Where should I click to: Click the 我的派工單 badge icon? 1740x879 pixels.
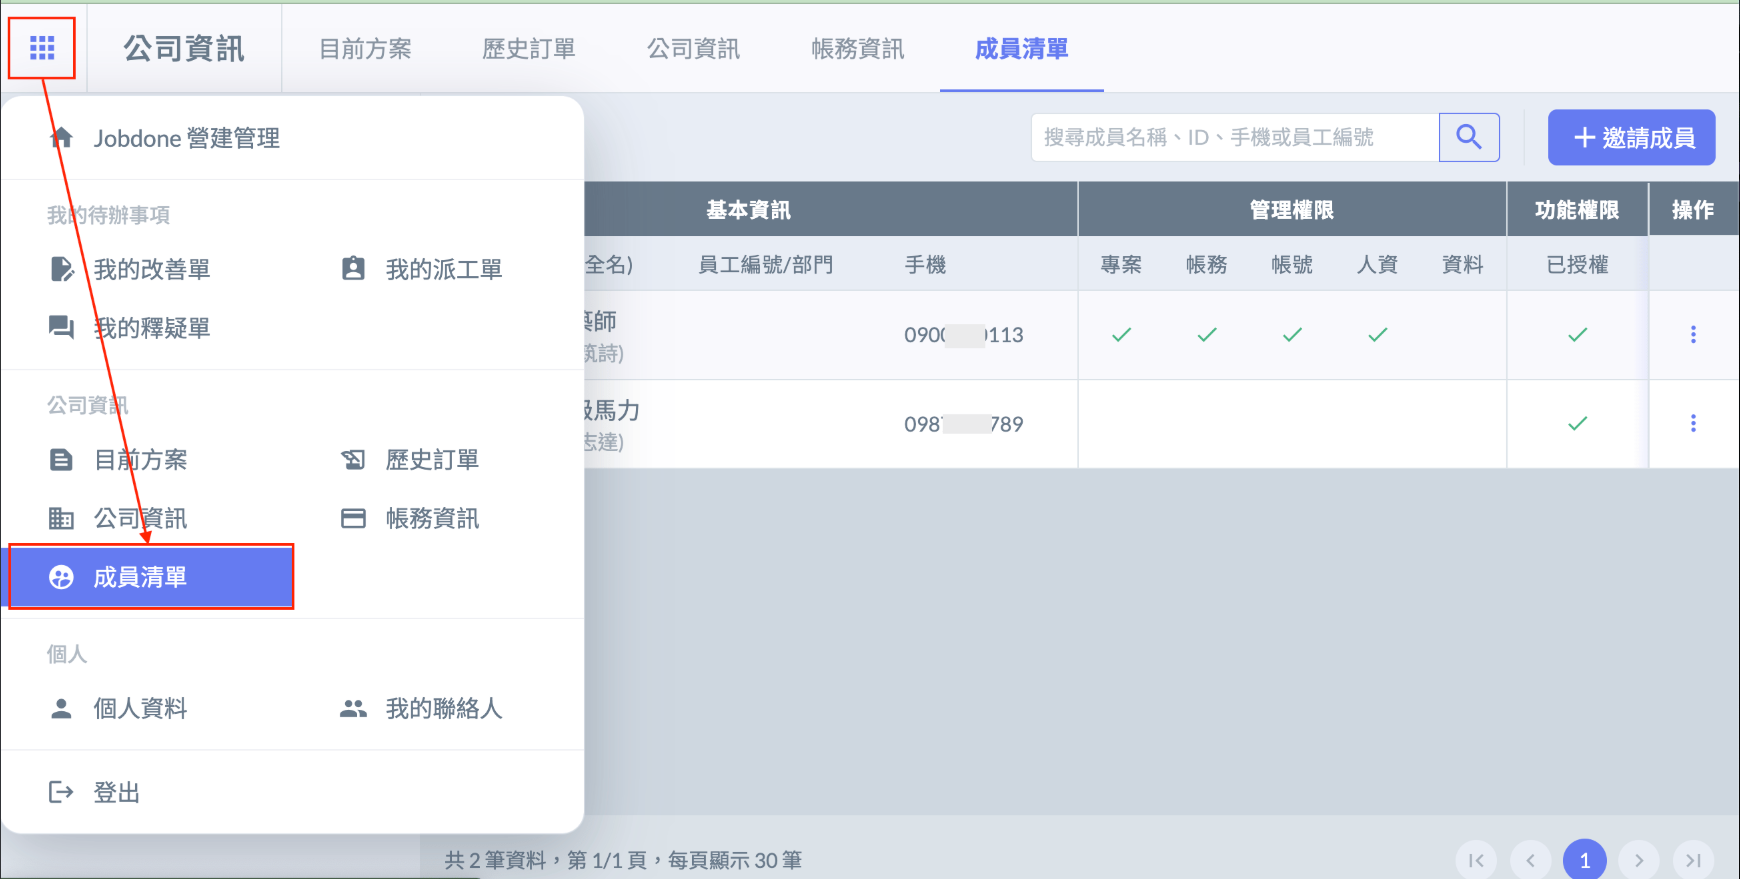pyautogui.click(x=353, y=268)
